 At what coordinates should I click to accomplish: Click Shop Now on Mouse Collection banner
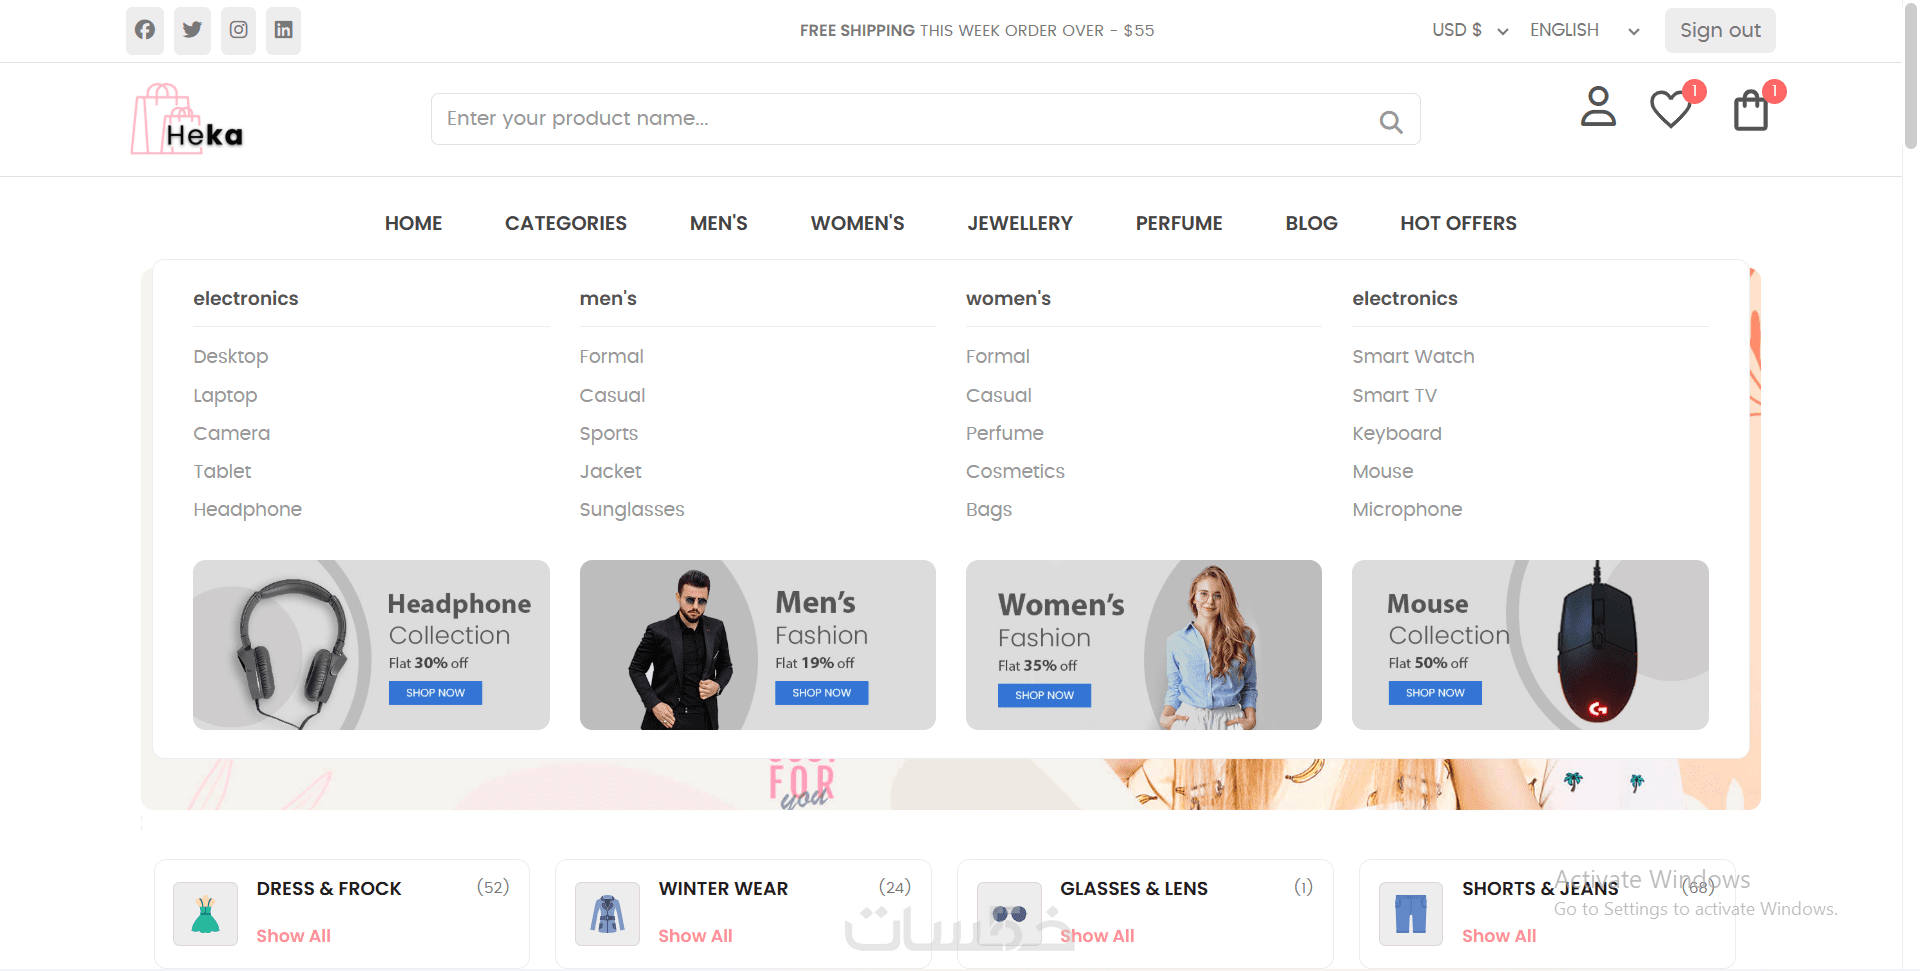pos(1435,693)
